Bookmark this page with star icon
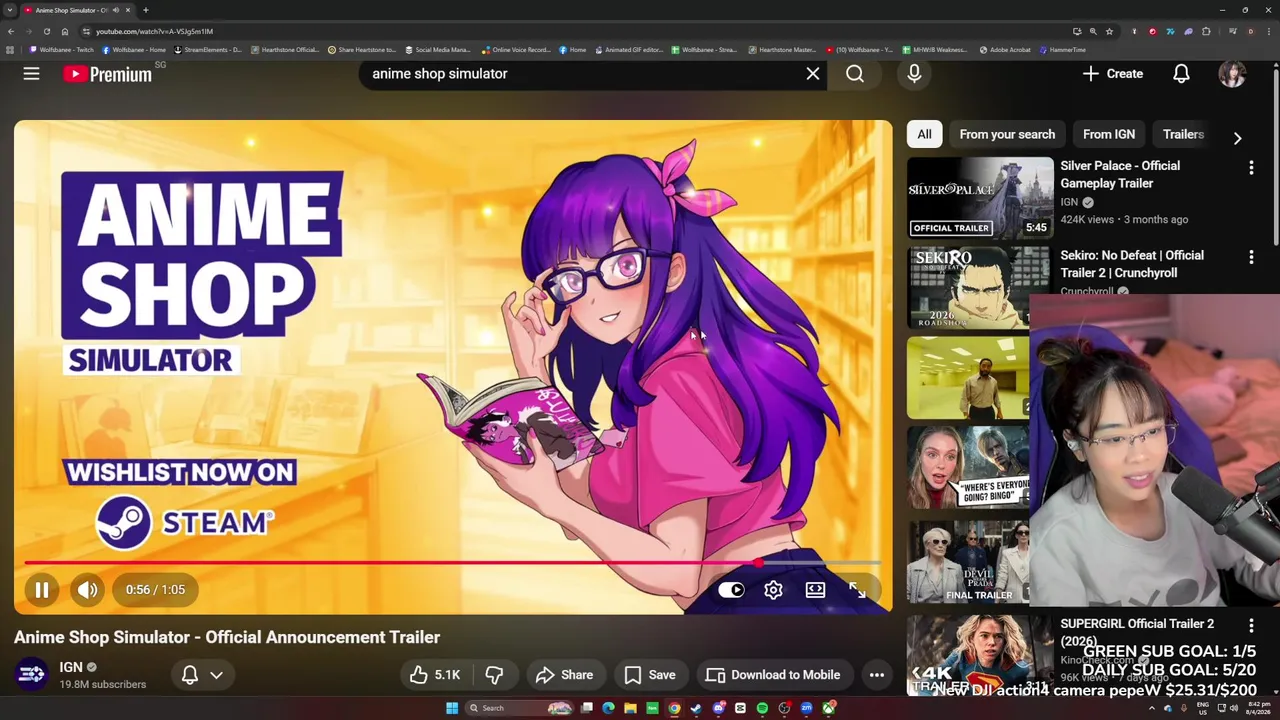The height and width of the screenshot is (720, 1280). (x=1109, y=31)
